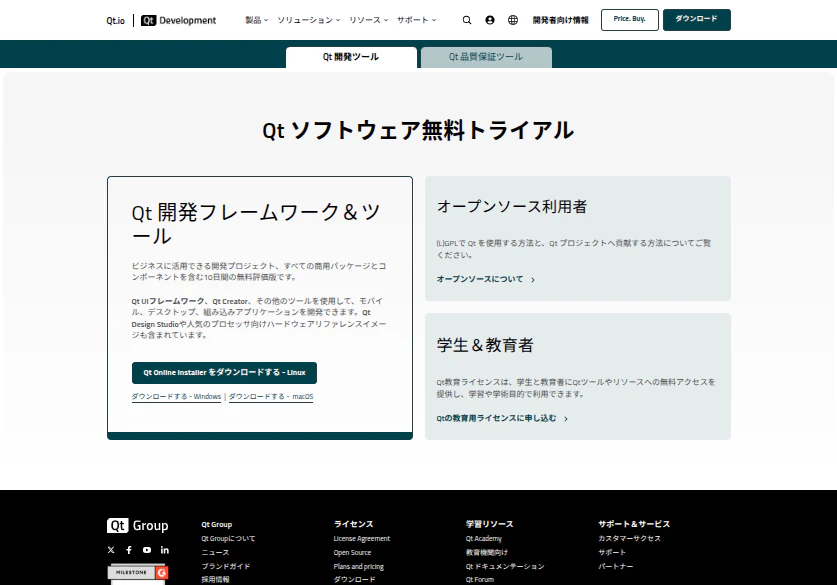Click ダウンロードする - Windows link

click(176, 397)
